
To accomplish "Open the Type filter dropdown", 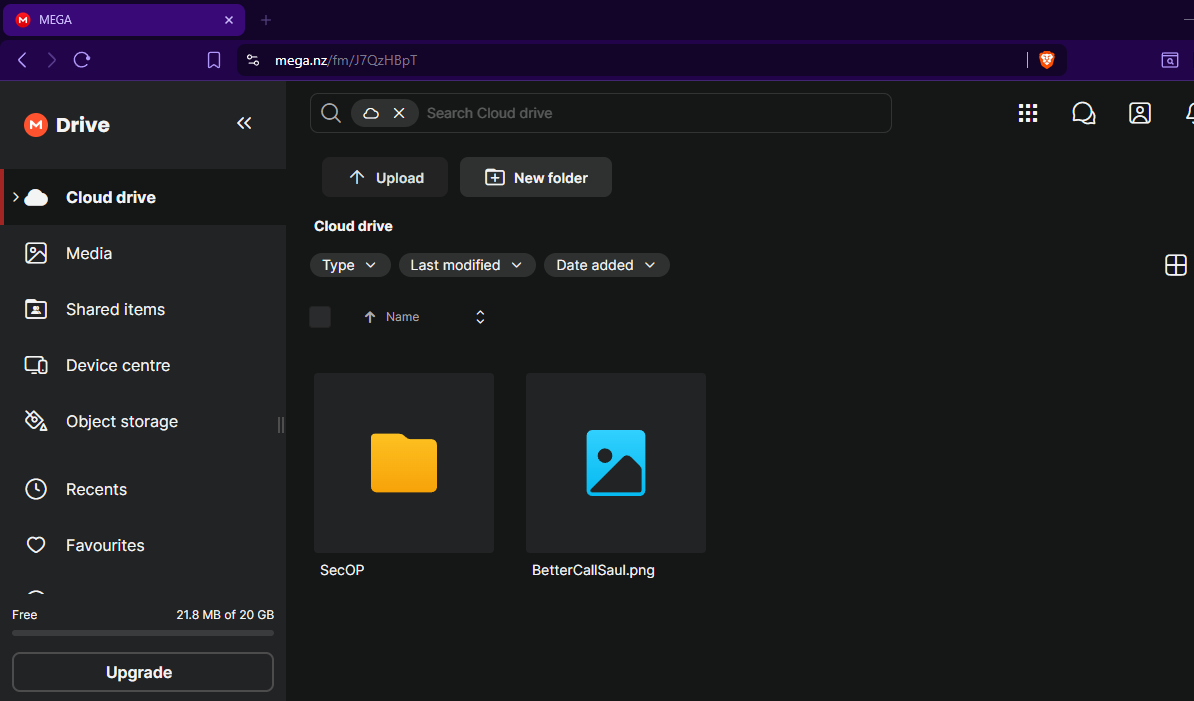I will 349,265.
